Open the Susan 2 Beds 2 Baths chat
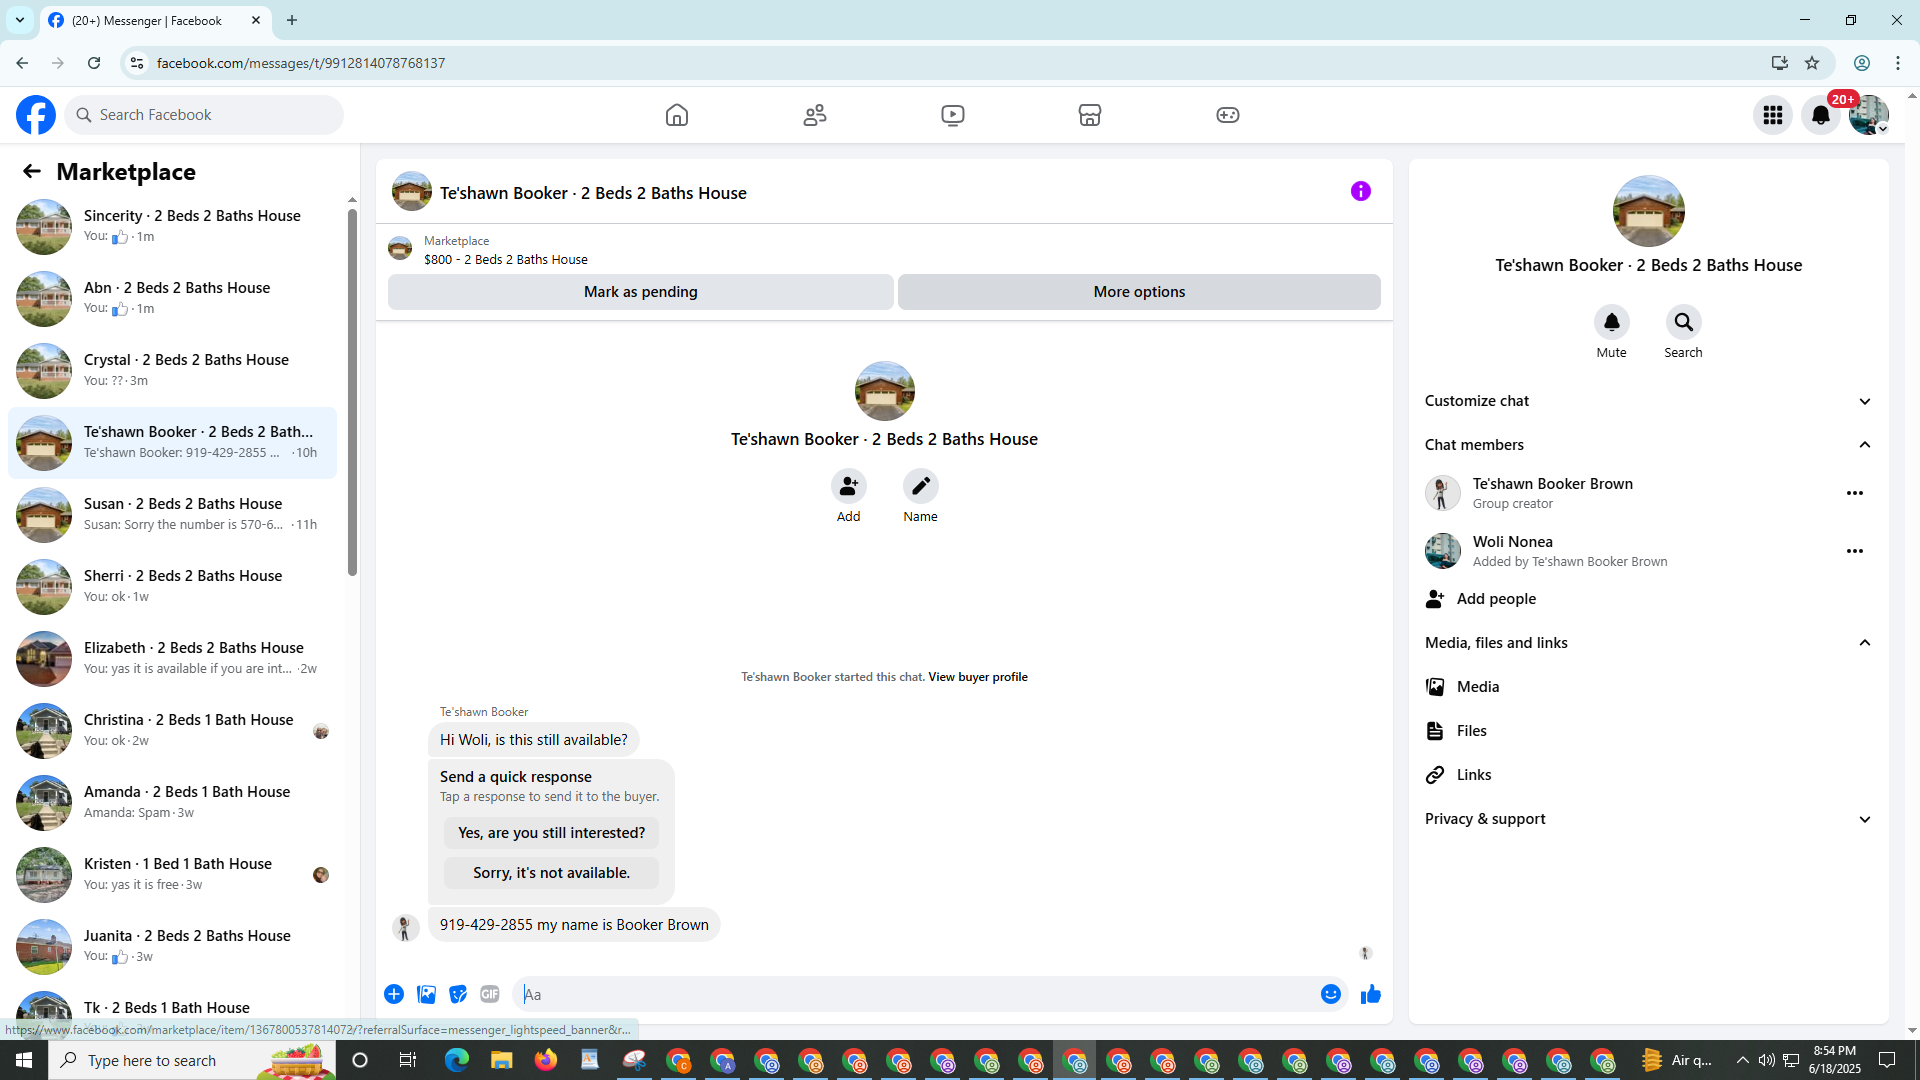The image size is (1920, 1080). pyautogui.click(x=173, y=514)
